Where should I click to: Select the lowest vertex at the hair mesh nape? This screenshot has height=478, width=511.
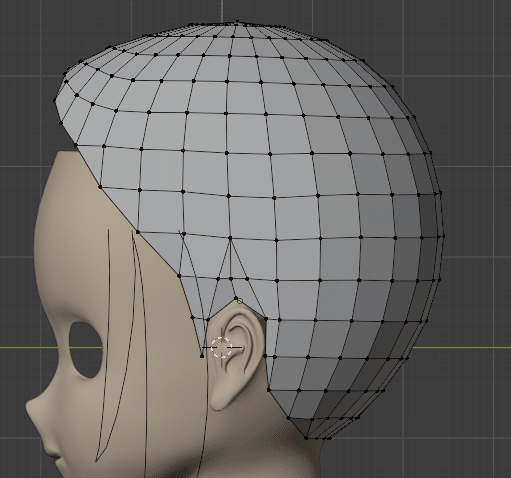point(306,438)
